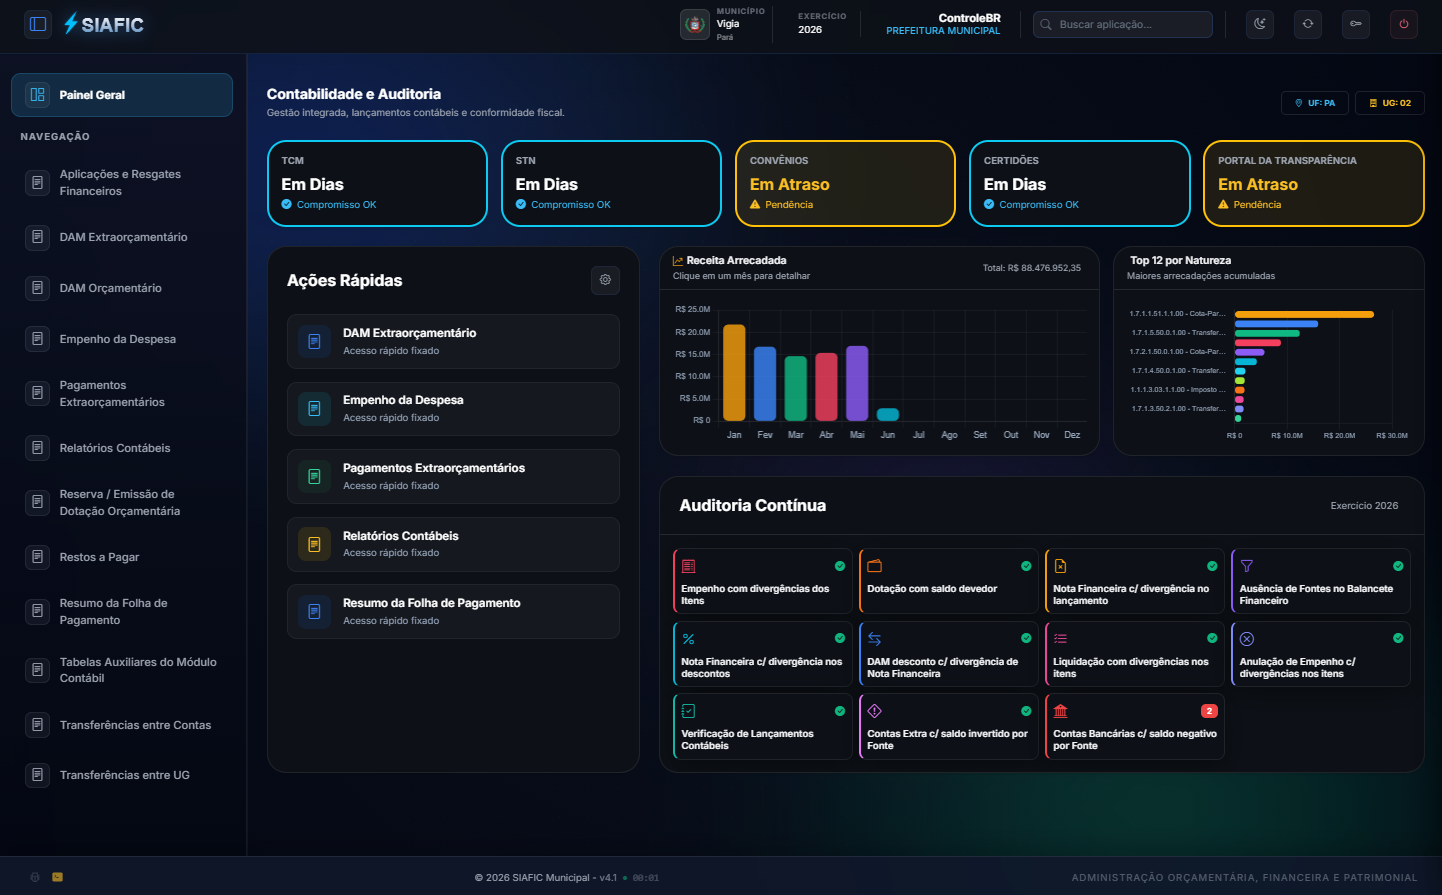Toggle dark mode with the moon icon
This screenshot has height=895, width=1442.
[x=1260, y=24]
